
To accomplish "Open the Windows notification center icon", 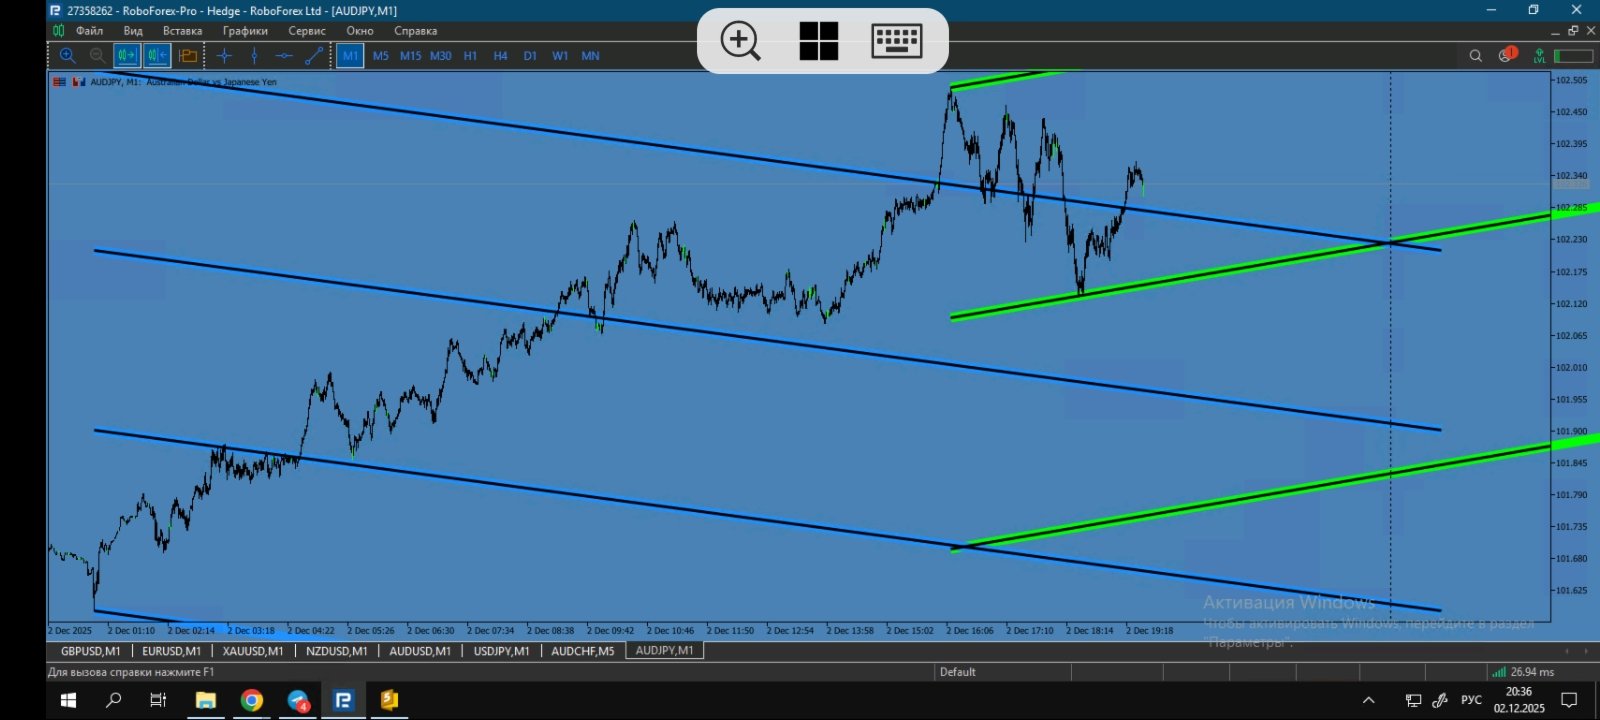I will point(1570,700).
